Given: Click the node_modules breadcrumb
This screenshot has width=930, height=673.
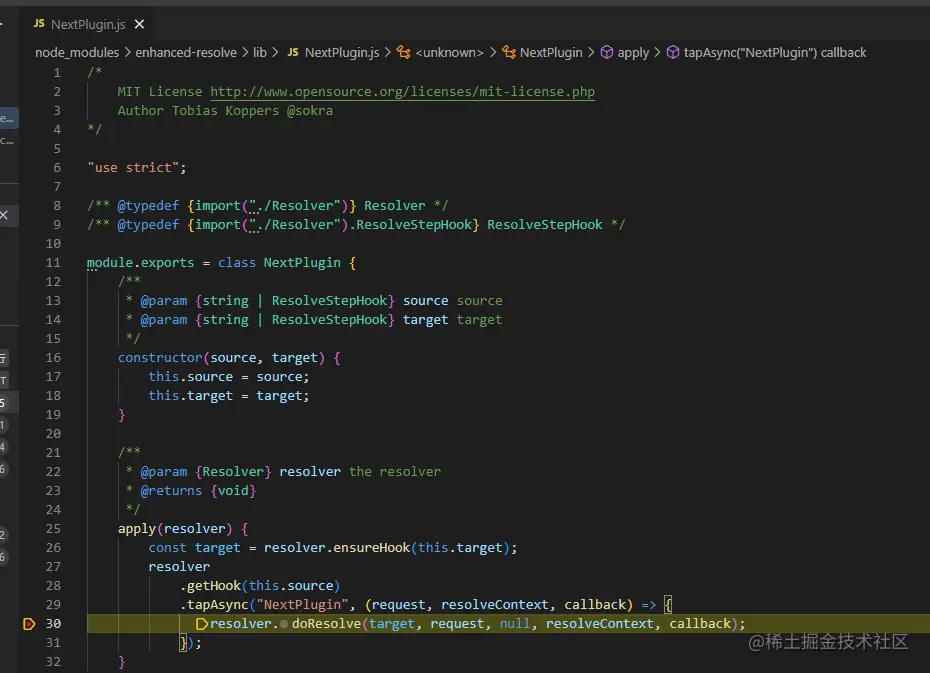Looking at the screenshot, I should [77, 53].
